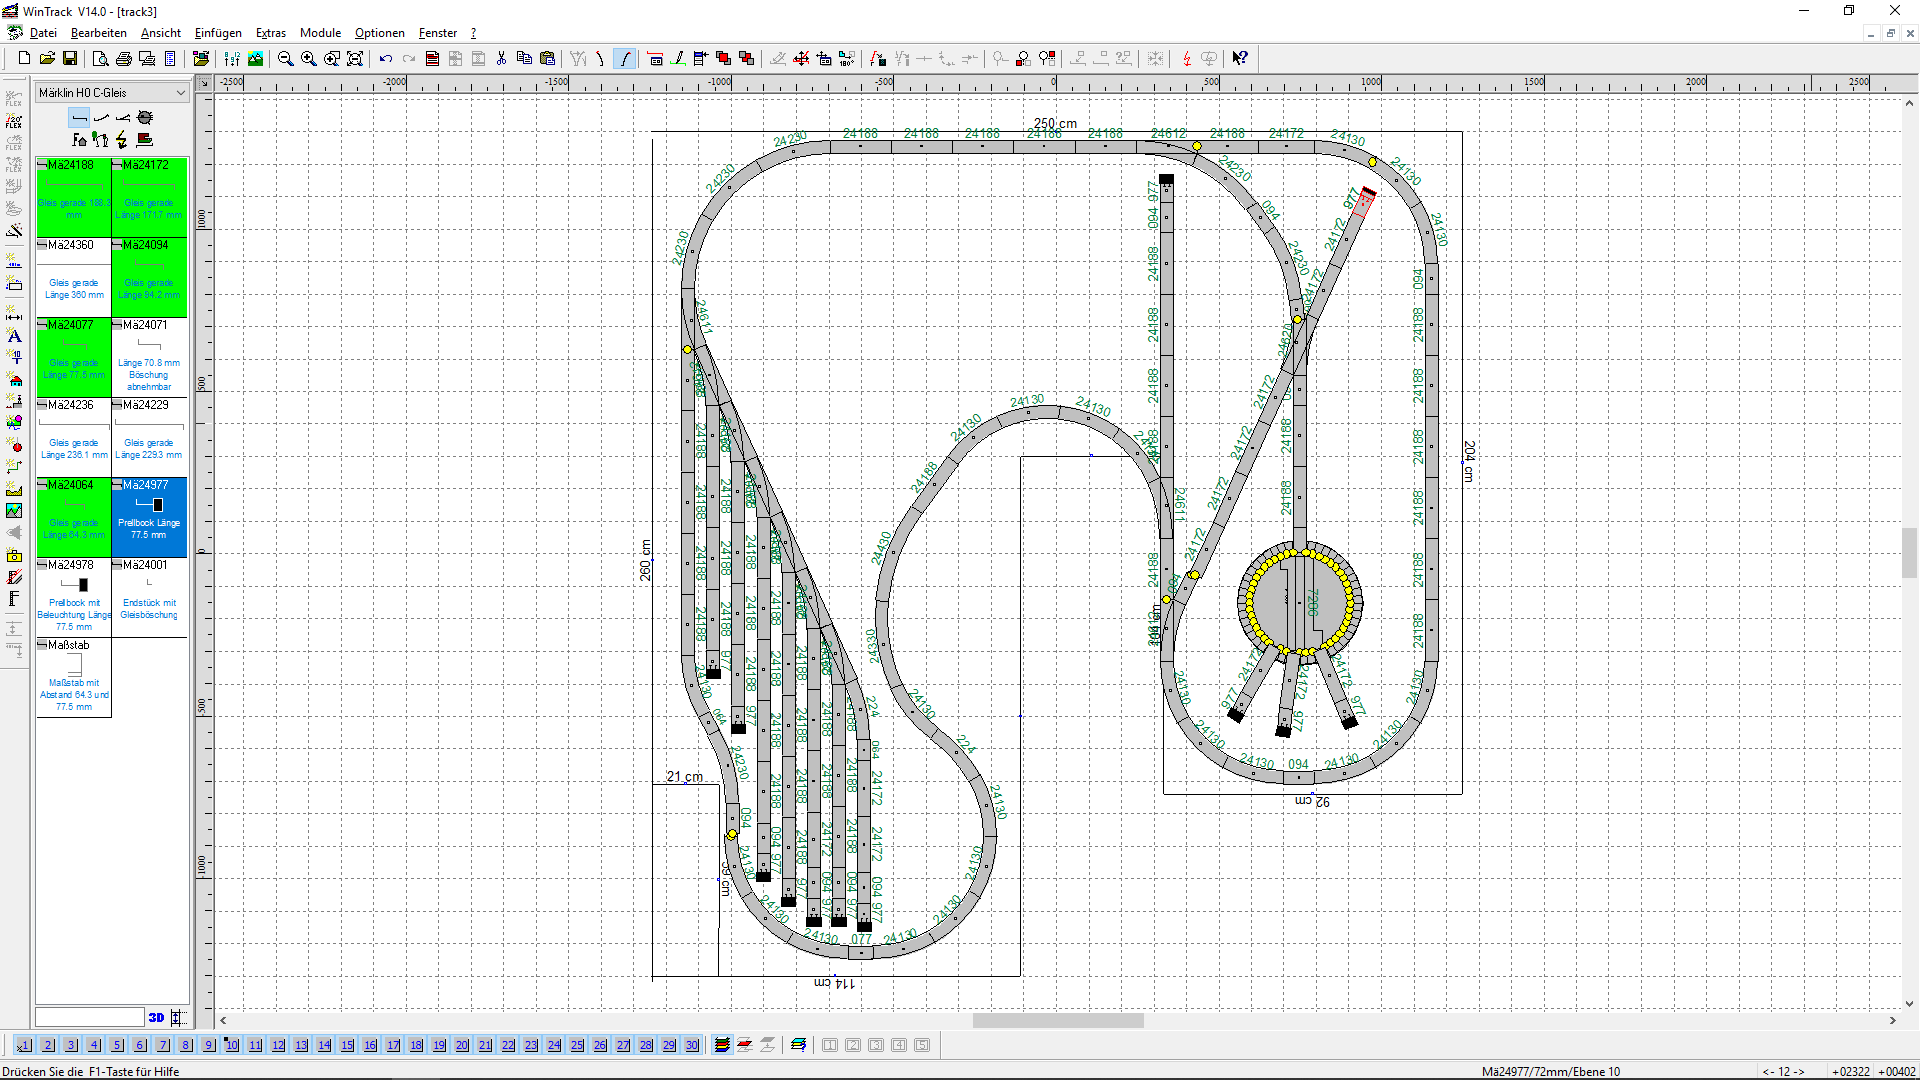Select track piece Mä24229 straight 229.3 mm

pos(149,437)
